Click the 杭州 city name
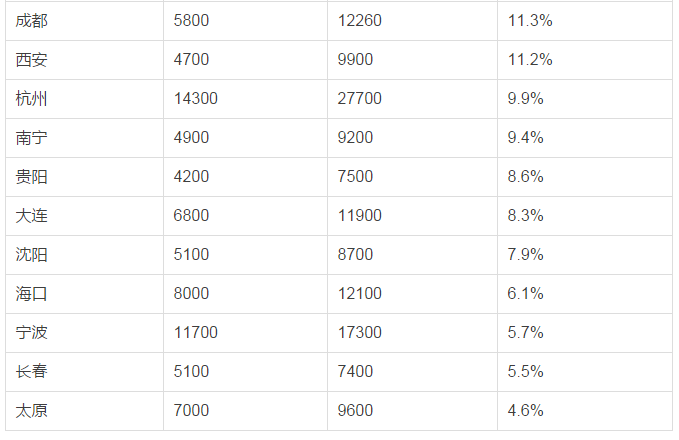The height and width of the screenshot is (440, 679). click(x=32, y=99)
